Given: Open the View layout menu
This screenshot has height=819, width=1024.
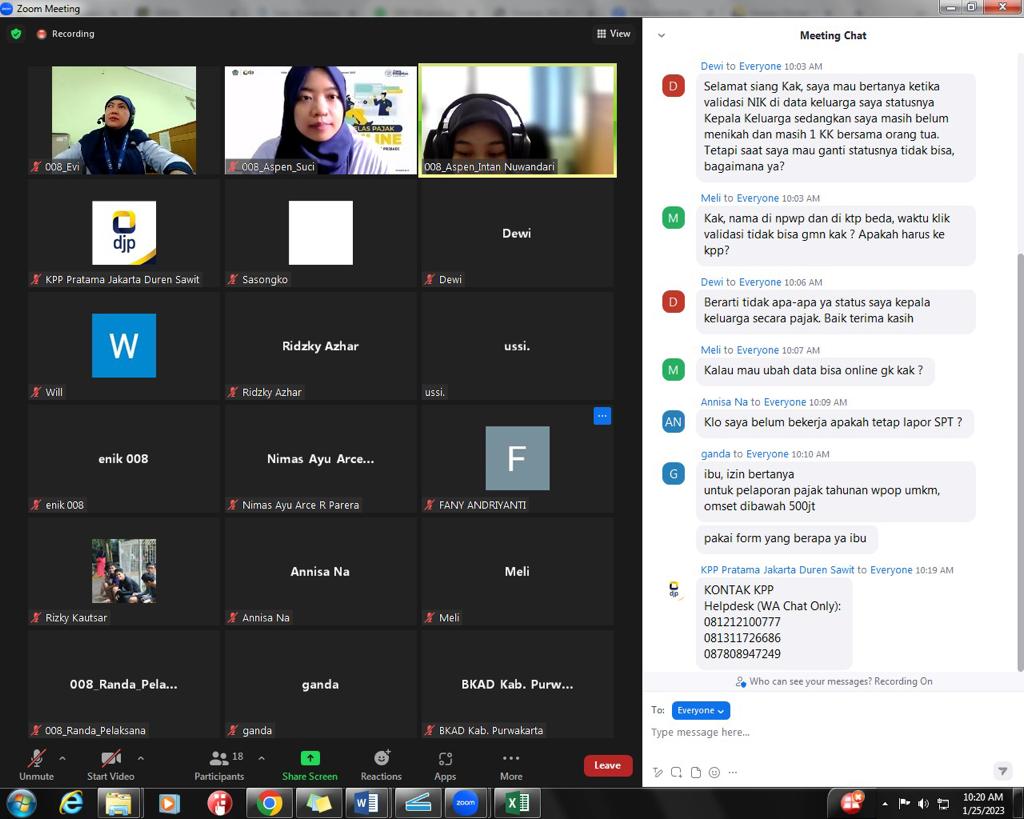Looking at the screenshot, I should pyautogui.click(x=613, y=34).
